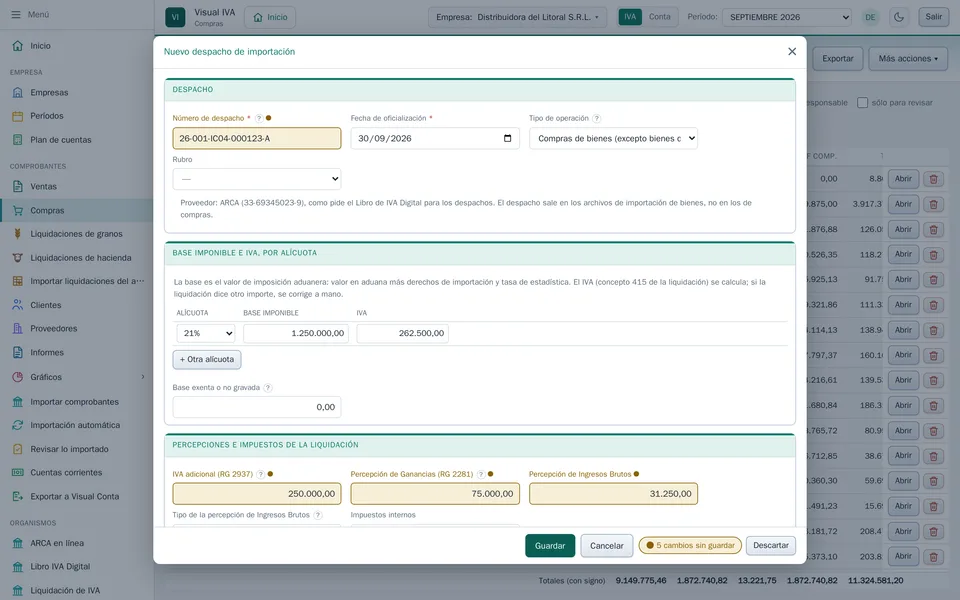Click the Libro IVA Digital icon
This screenshot has width=960, height=600.
click(18, 566)
